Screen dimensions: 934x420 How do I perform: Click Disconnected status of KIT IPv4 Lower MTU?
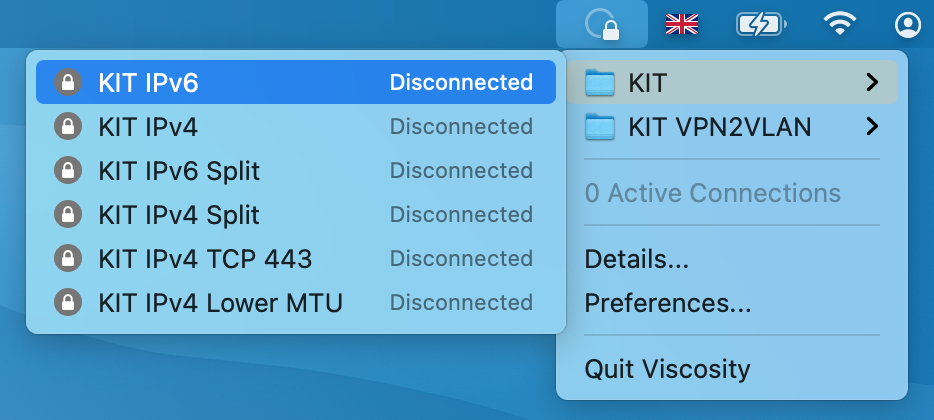click(461, 303)
